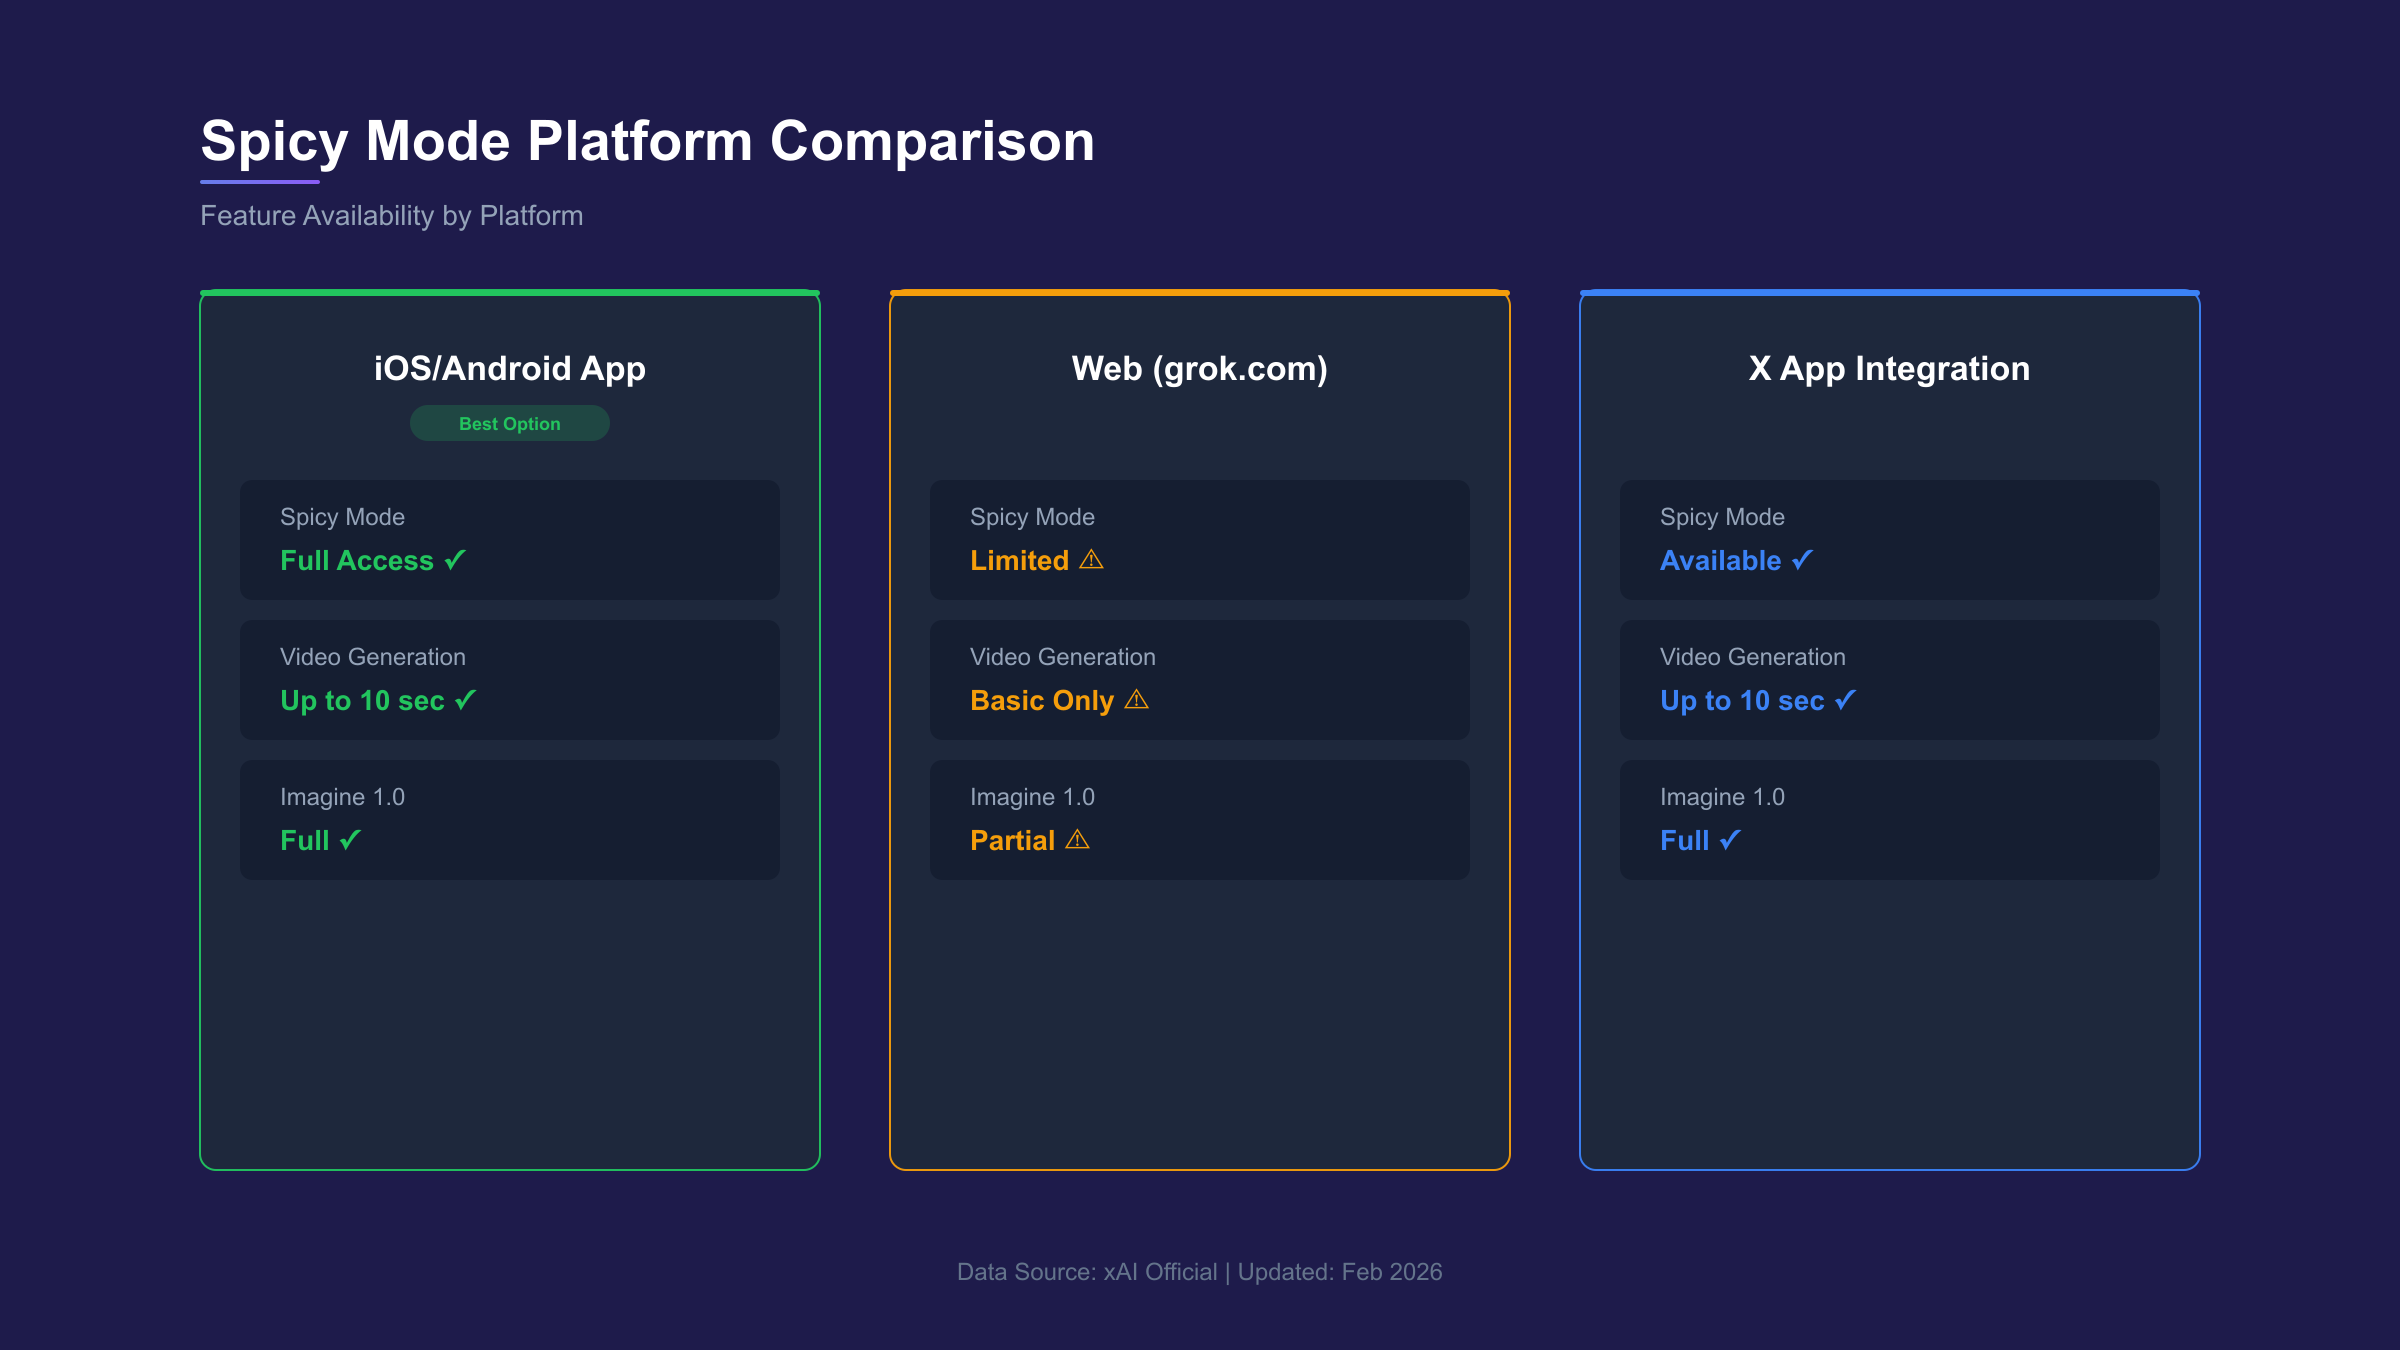Click the checkmark next to Full on X App card
Screen dimensions: 2400x1350
point(1732,840)
